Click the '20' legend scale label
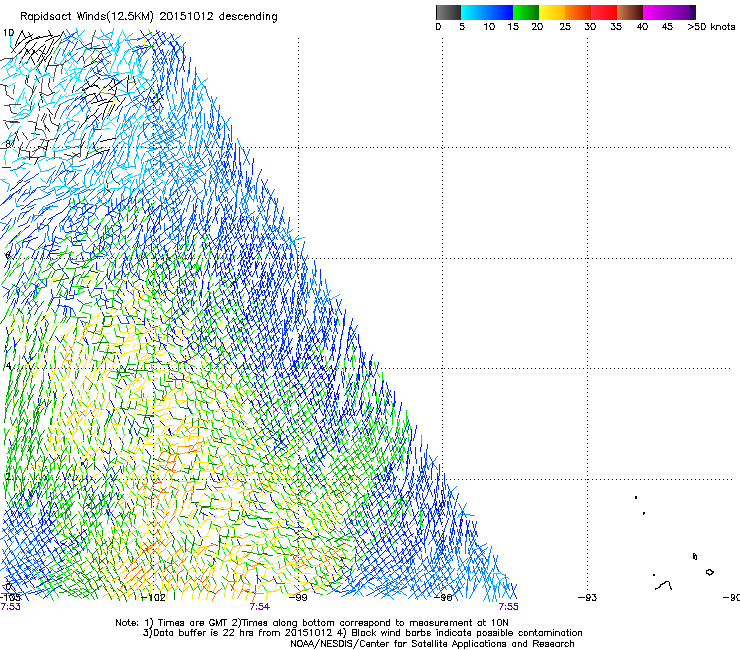The height and width of the screenshot is (650, 740). click(537, 27)
